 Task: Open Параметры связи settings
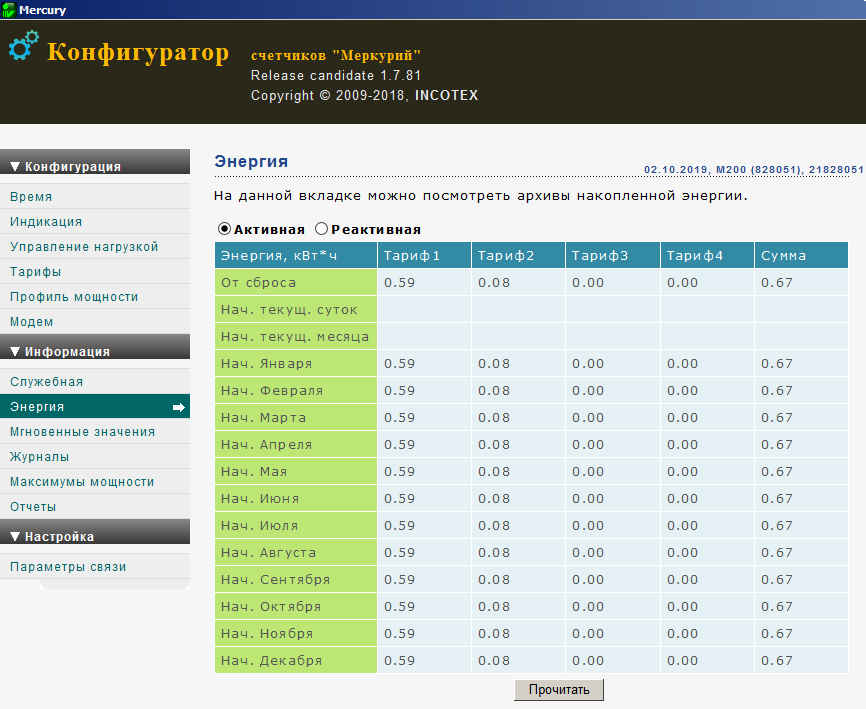tap(95, 567)
